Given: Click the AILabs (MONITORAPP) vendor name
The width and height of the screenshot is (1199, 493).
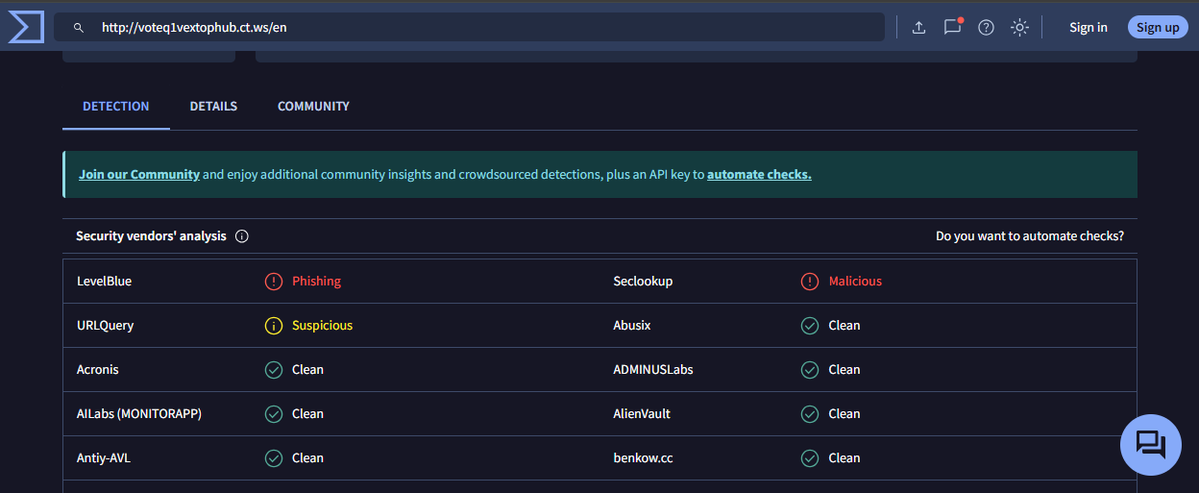Looking at the screenshot, I should (139, 414).
